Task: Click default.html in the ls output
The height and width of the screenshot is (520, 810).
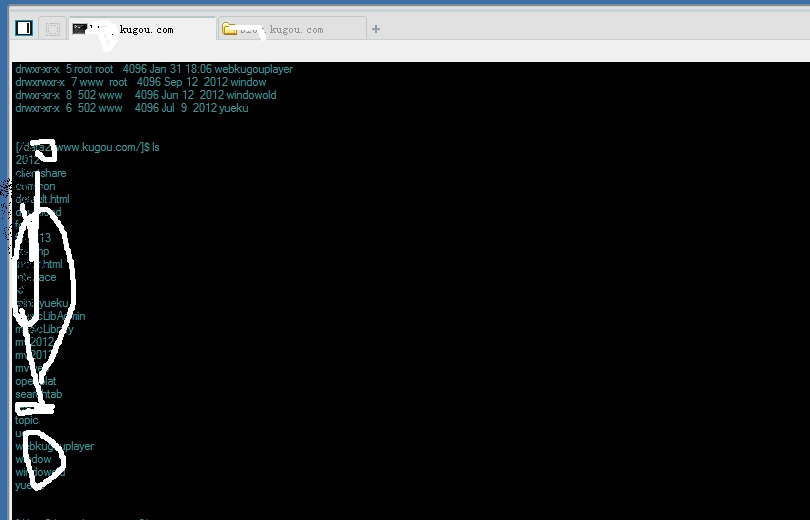Action: (x=42, y=199)
